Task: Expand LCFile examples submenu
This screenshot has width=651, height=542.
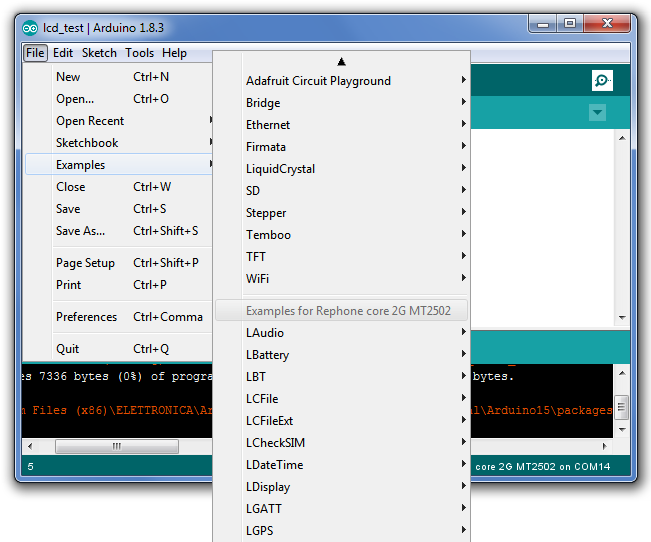Action: tap(342, 399)
